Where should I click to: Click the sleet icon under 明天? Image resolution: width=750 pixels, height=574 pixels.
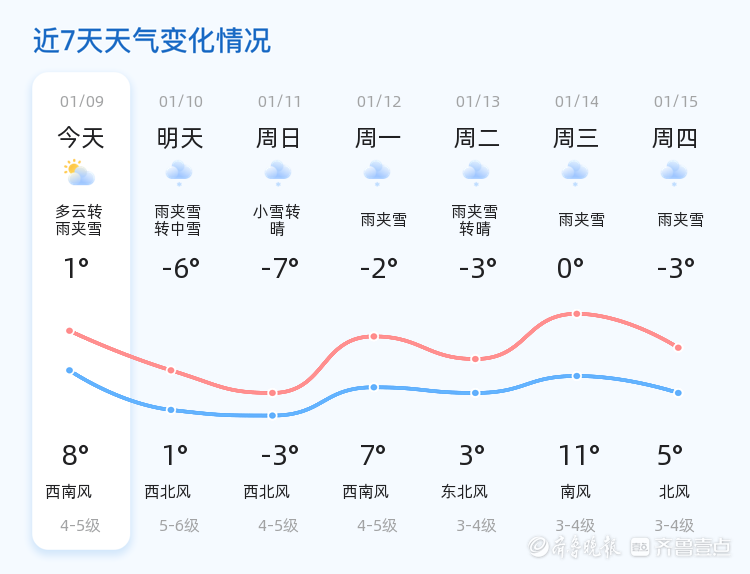[x=179, y=173]
